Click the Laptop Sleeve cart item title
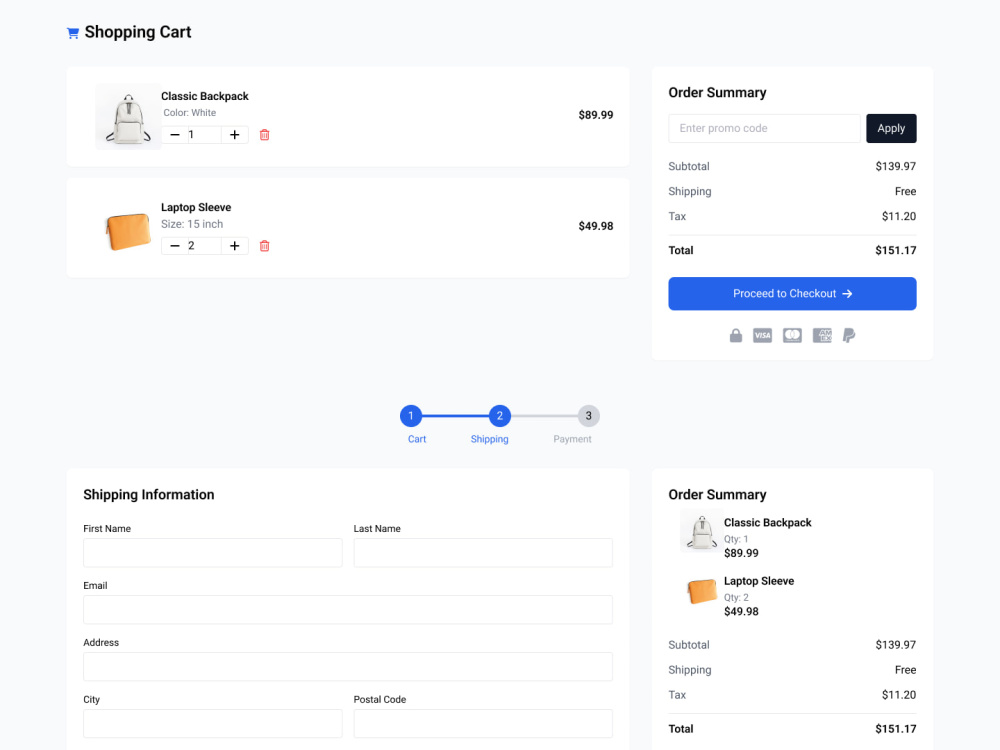This screenshot has height=750, width=1000. [x=196, y=207]
